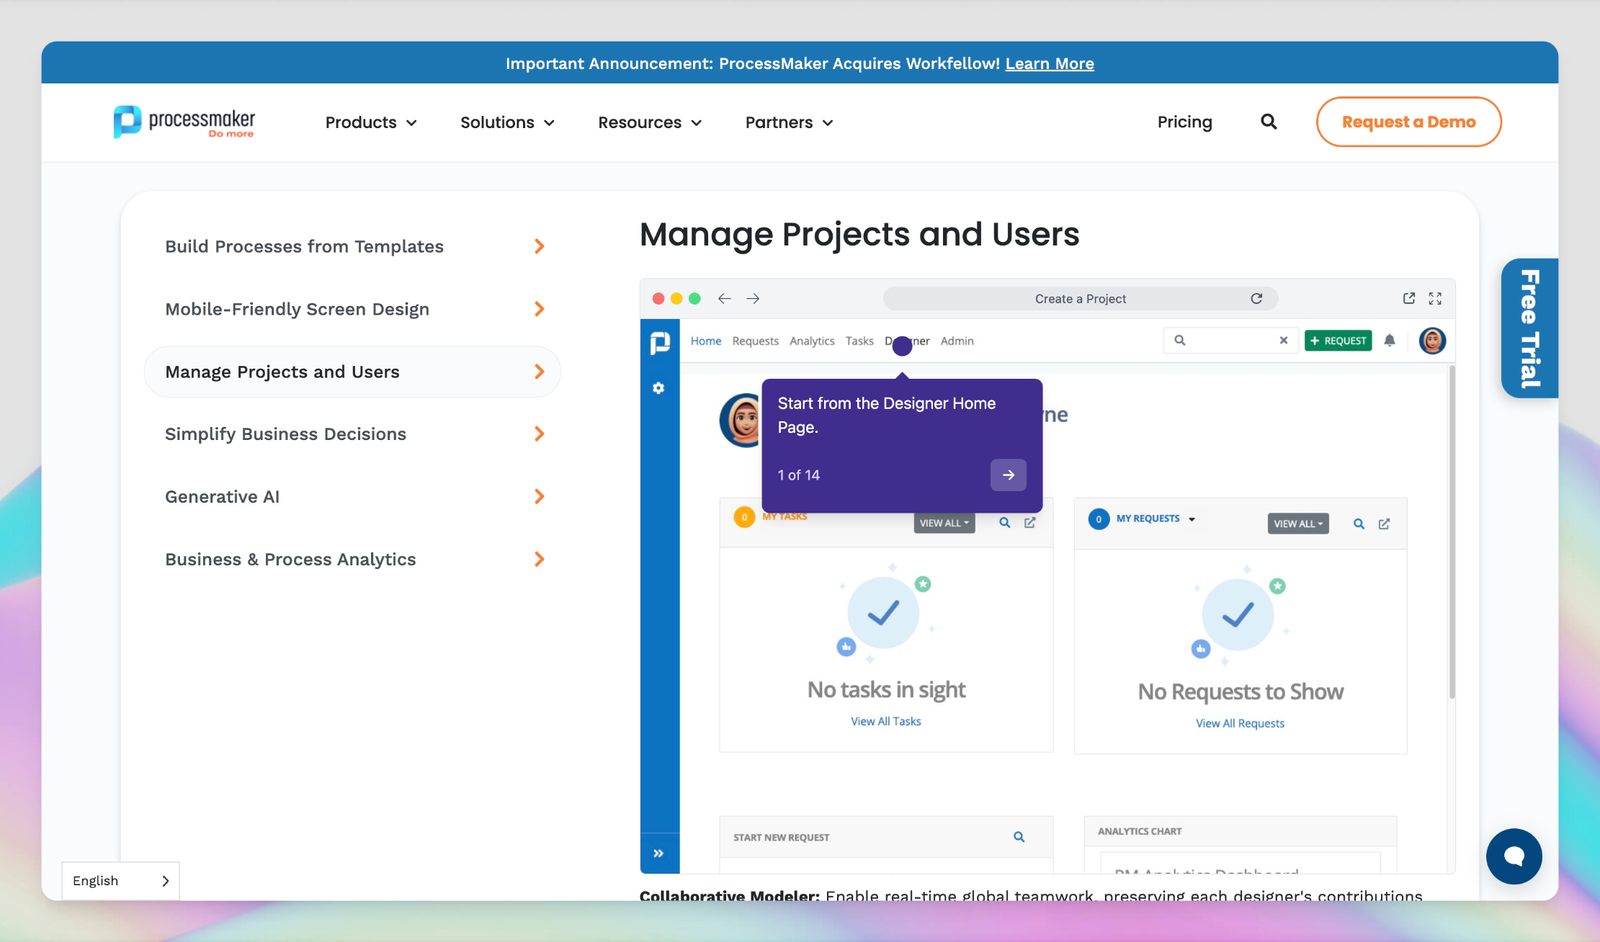Expand the Solutions dropdown menu
Image resolution: width=1600 pixels, height=942 pixels.
pyautogui.click(x=507, y=122)
